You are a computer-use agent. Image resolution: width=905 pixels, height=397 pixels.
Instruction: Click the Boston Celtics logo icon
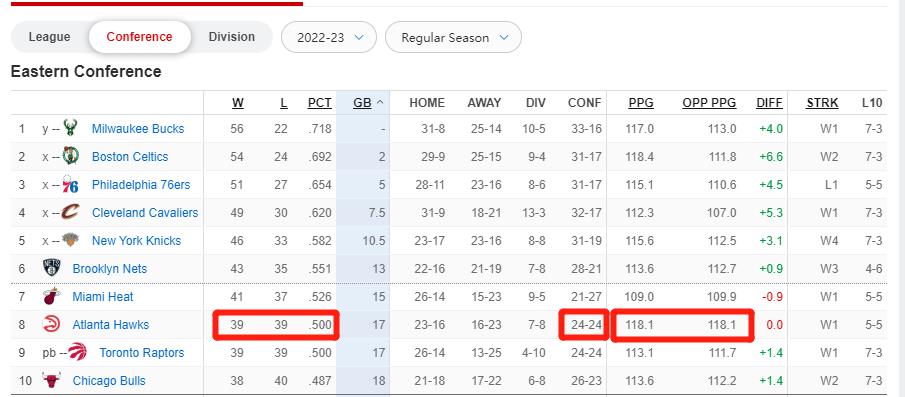(x=70, y=156)
